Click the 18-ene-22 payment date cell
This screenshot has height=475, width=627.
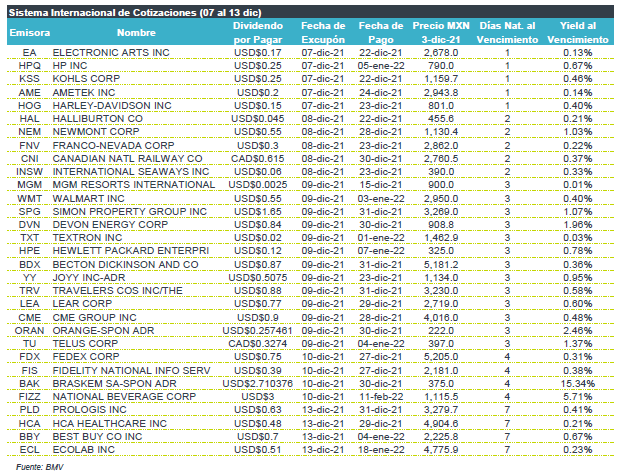tap(381, 450)
